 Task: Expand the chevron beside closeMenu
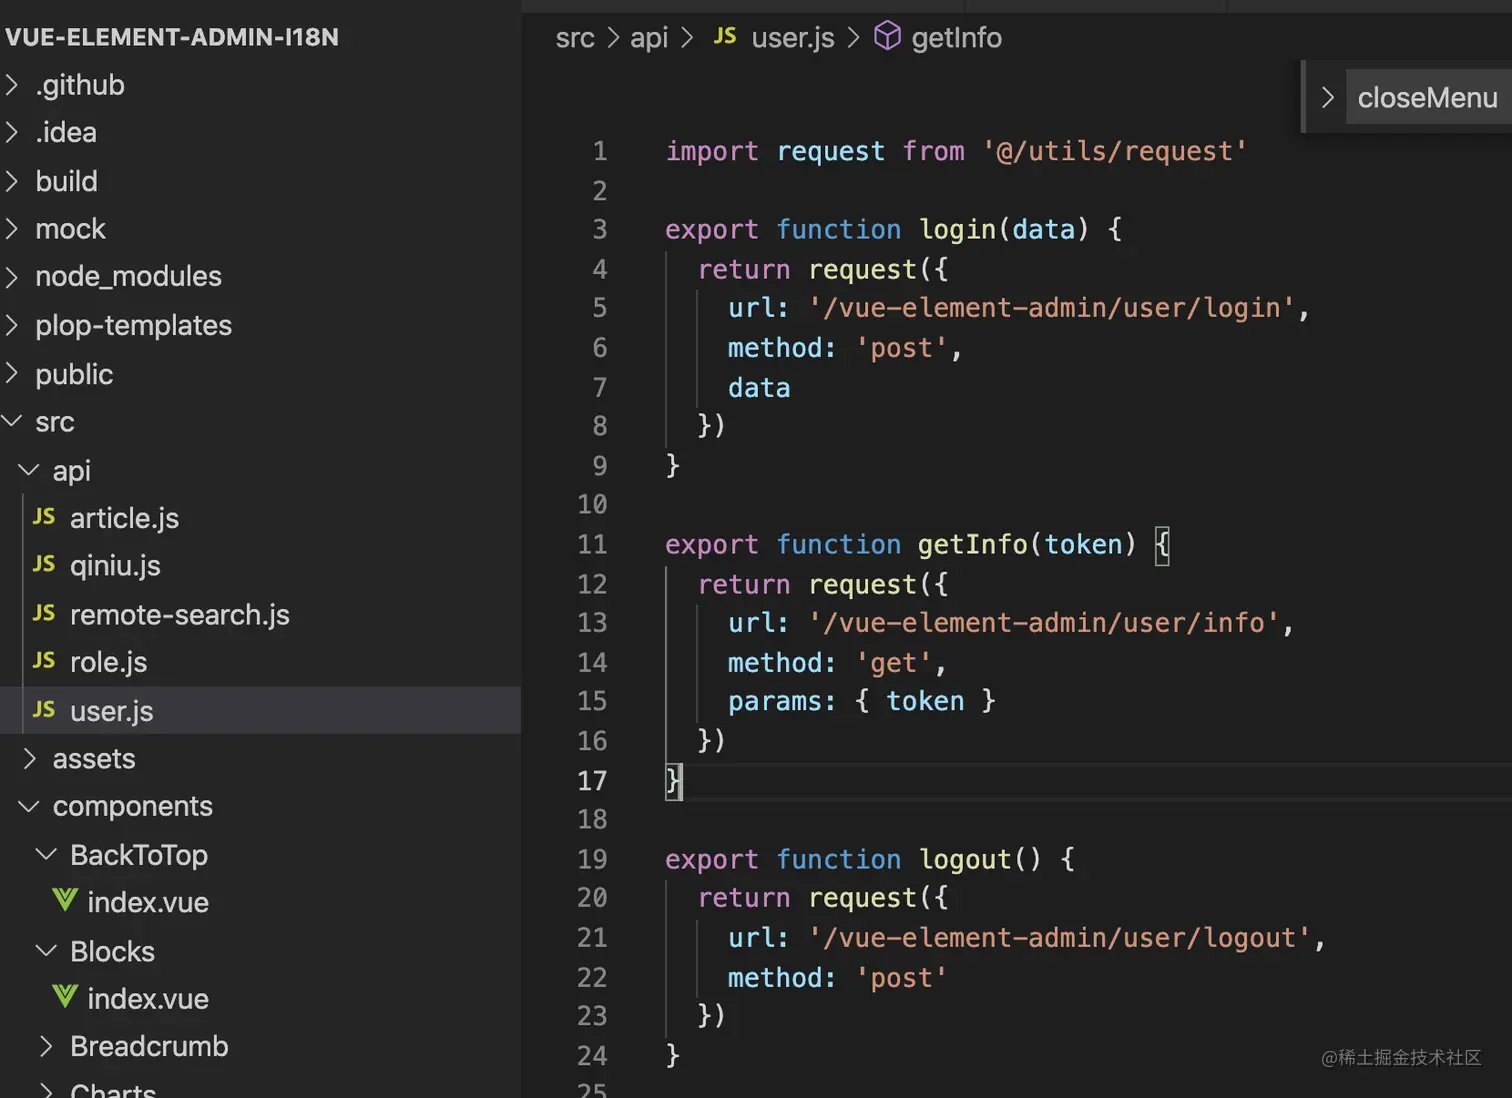(x=1327, y=98)
